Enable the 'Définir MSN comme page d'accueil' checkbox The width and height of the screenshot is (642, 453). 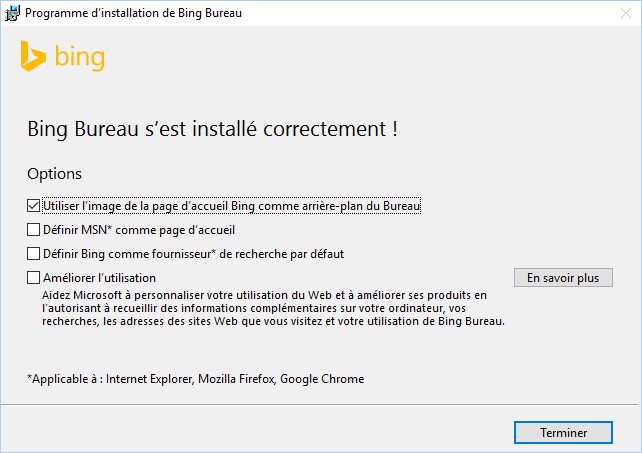pos(35,230)
